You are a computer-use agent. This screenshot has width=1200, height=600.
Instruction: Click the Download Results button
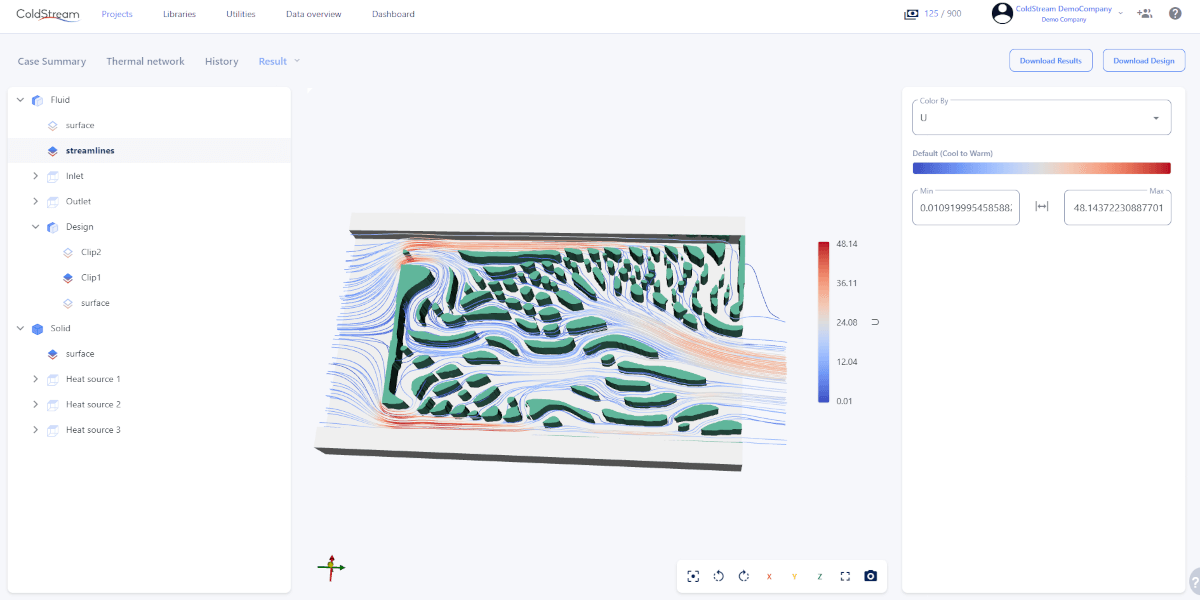coord(1050,60)
